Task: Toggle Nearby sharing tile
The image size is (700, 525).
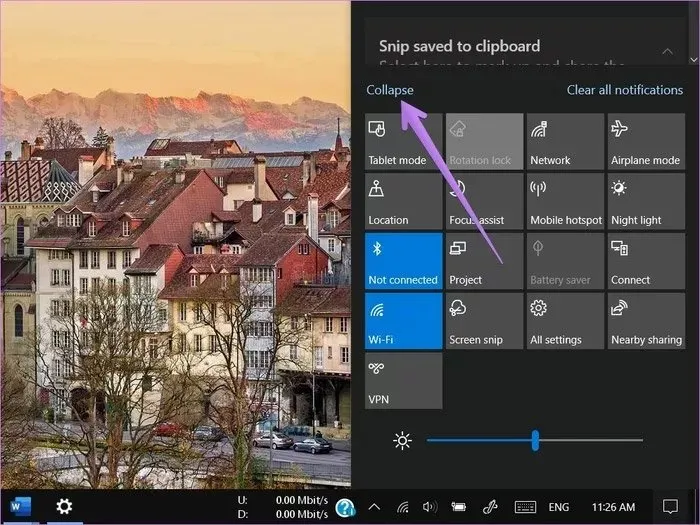Action: coord(646,321)
